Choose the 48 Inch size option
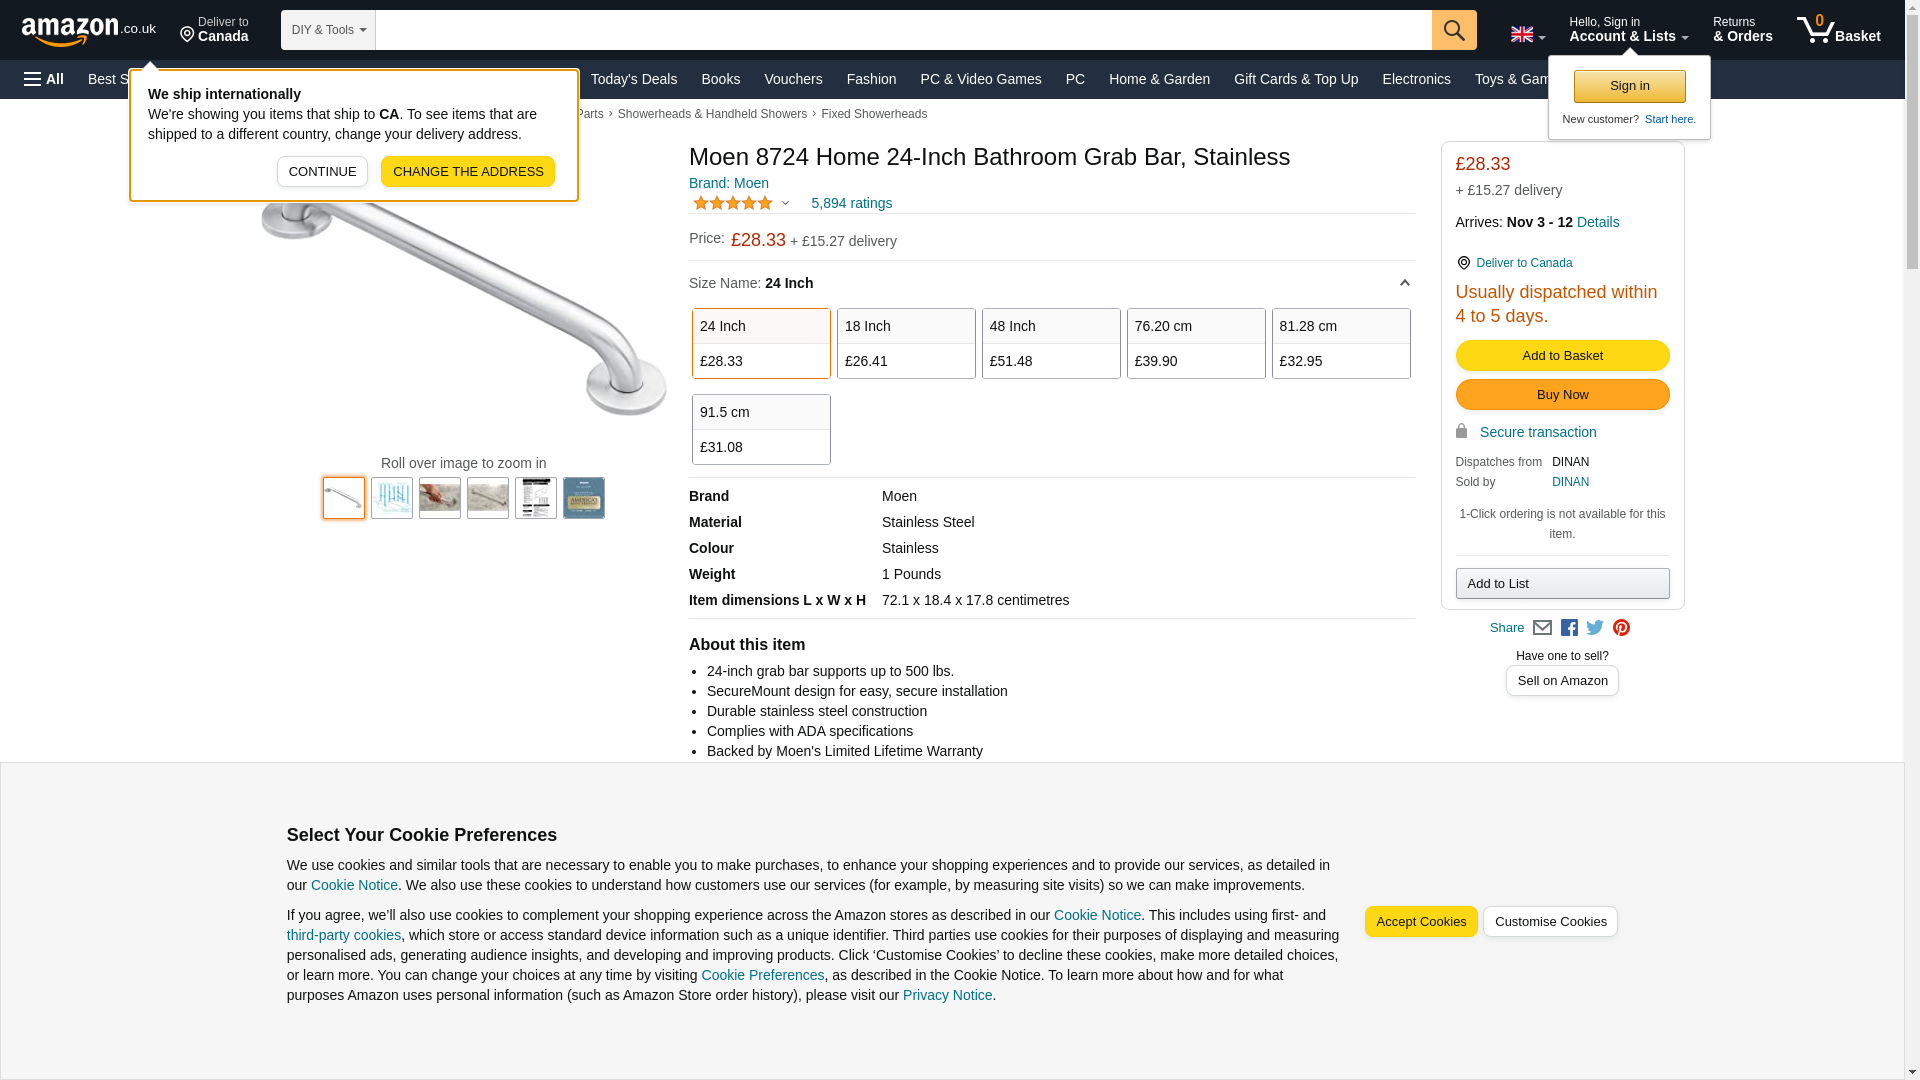 1050,343
